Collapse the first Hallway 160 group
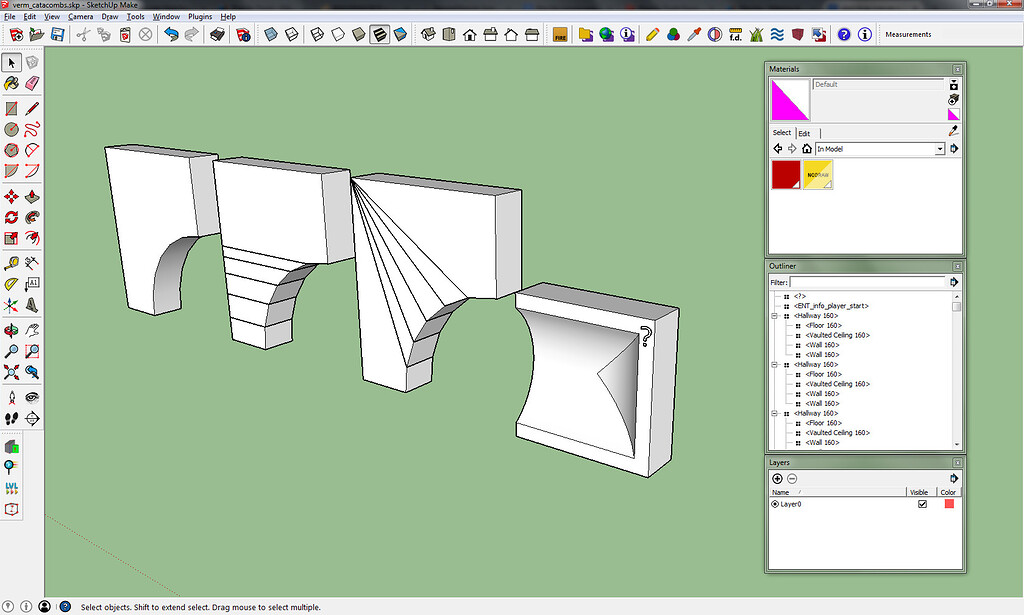The height and width of the screenshot is (615, 1024). [774, 315]
